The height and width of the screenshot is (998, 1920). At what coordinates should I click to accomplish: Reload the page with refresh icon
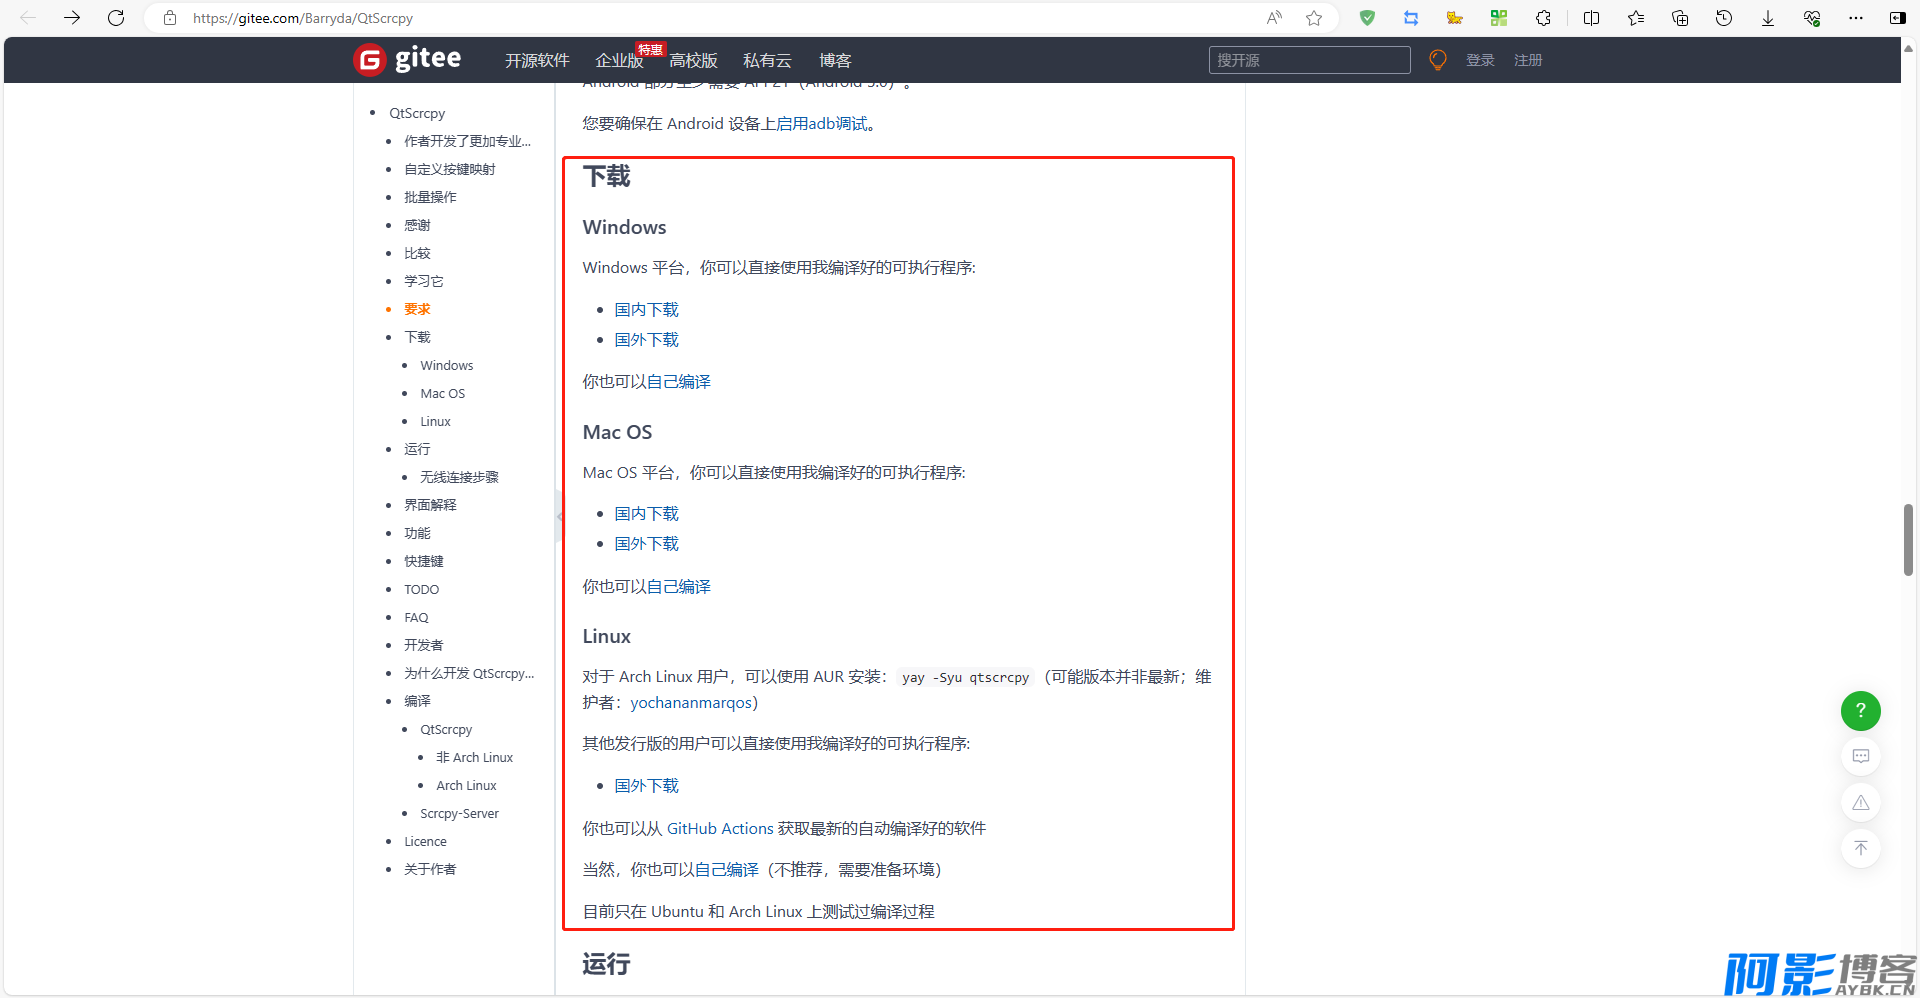116,18
